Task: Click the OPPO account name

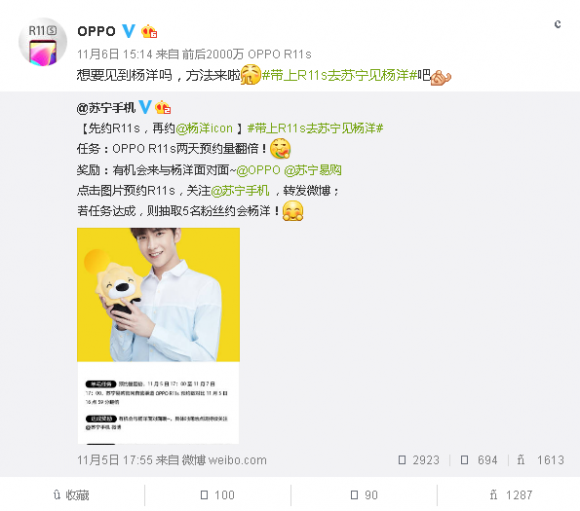Action: tap(97, 31)
